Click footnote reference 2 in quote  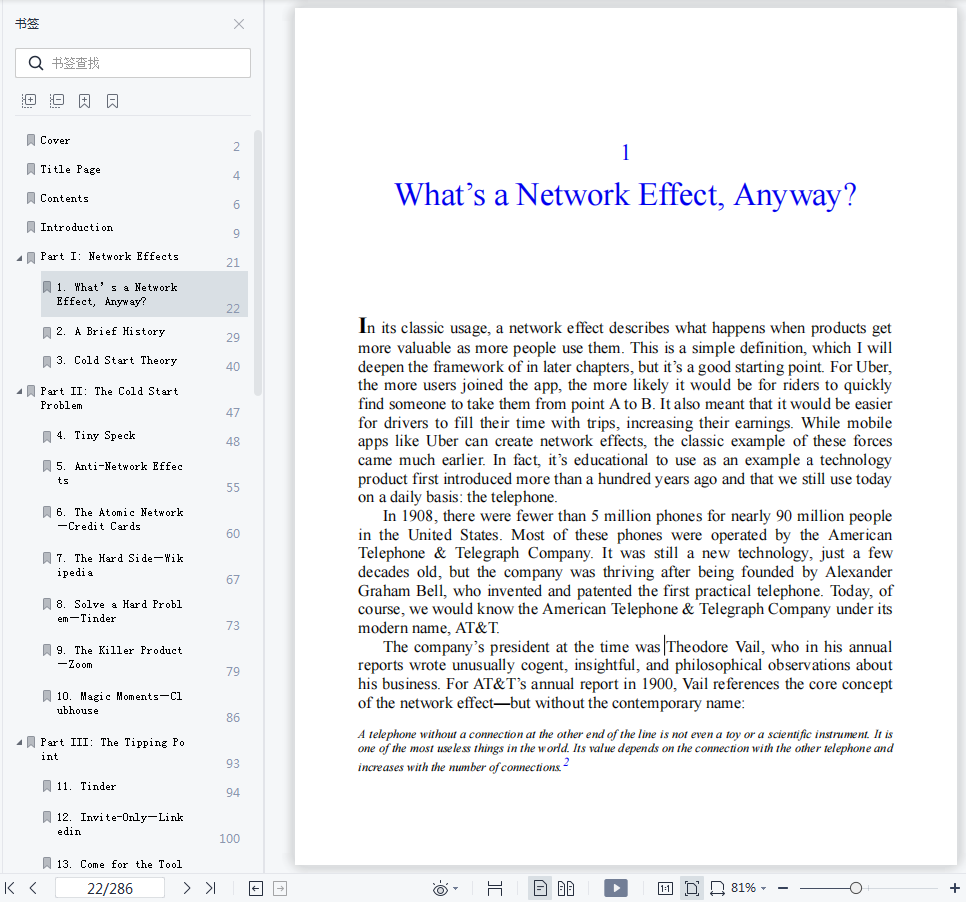[566, 763]
